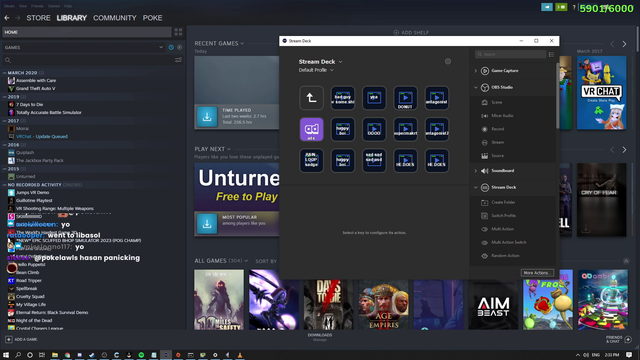Collapse the MARCH 2020 group in Steam
640x360 pixels.
tap(4, 73)
